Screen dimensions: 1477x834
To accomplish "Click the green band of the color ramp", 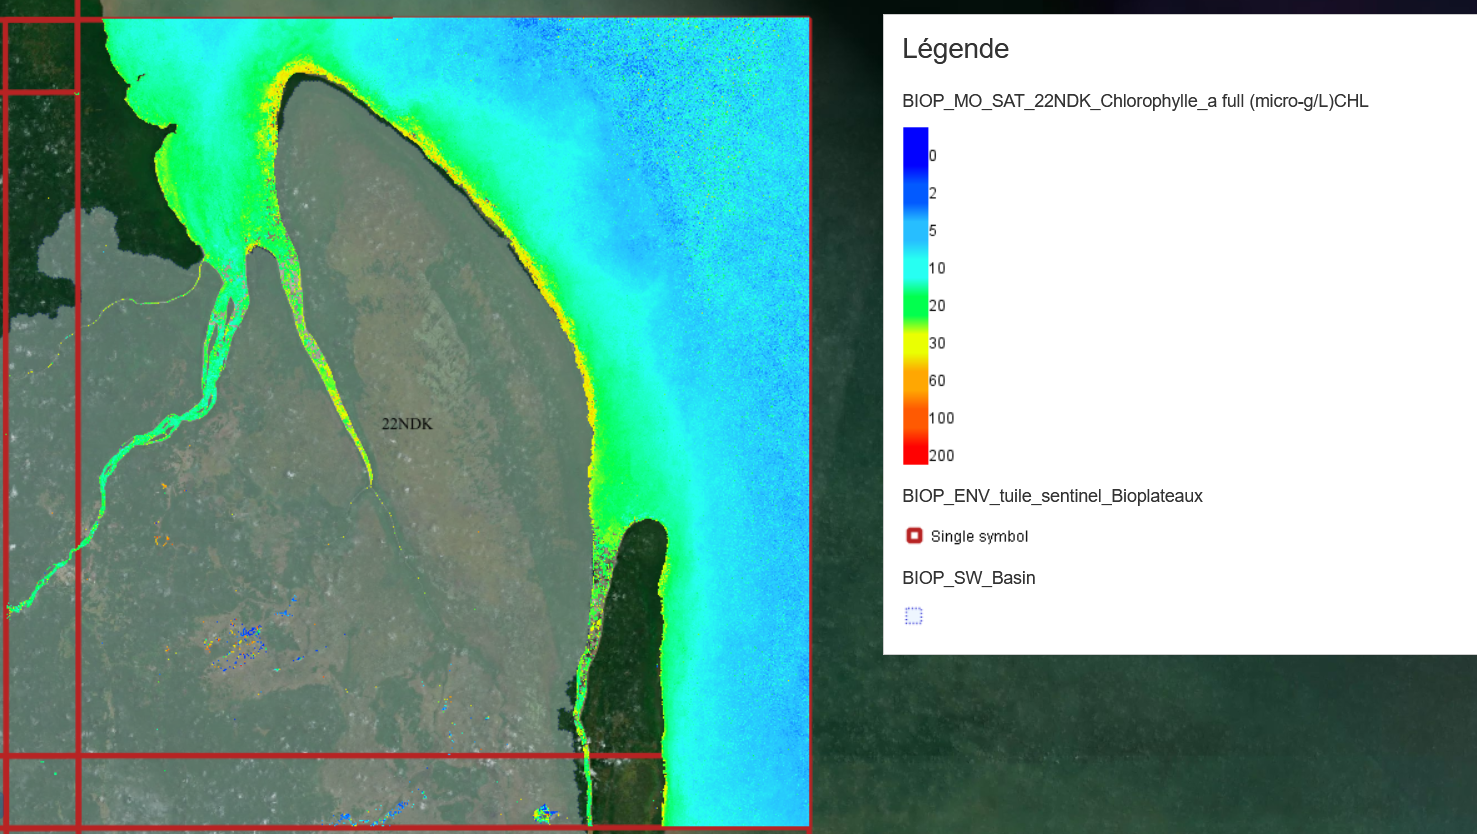I will [x=915, y=306].
